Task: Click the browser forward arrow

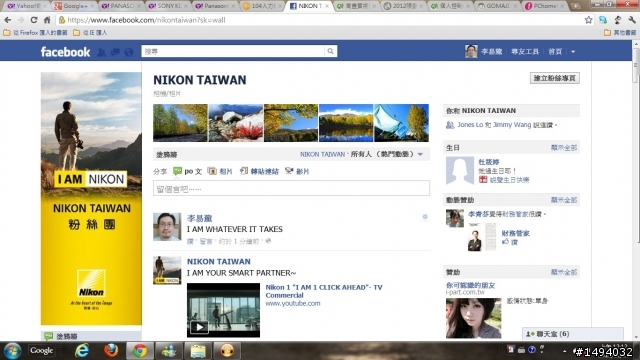Action: pyautogui.click(x=20, y=20)
